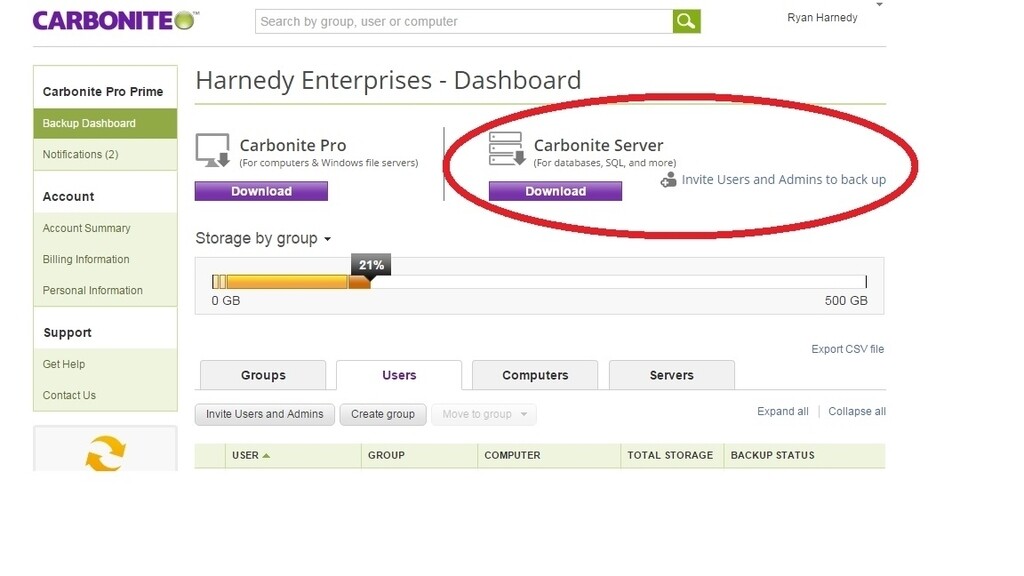Viewport: 1024px width, 576px height.
Task: Switch to the Servers tab
Action: click(x=671, y=375)
